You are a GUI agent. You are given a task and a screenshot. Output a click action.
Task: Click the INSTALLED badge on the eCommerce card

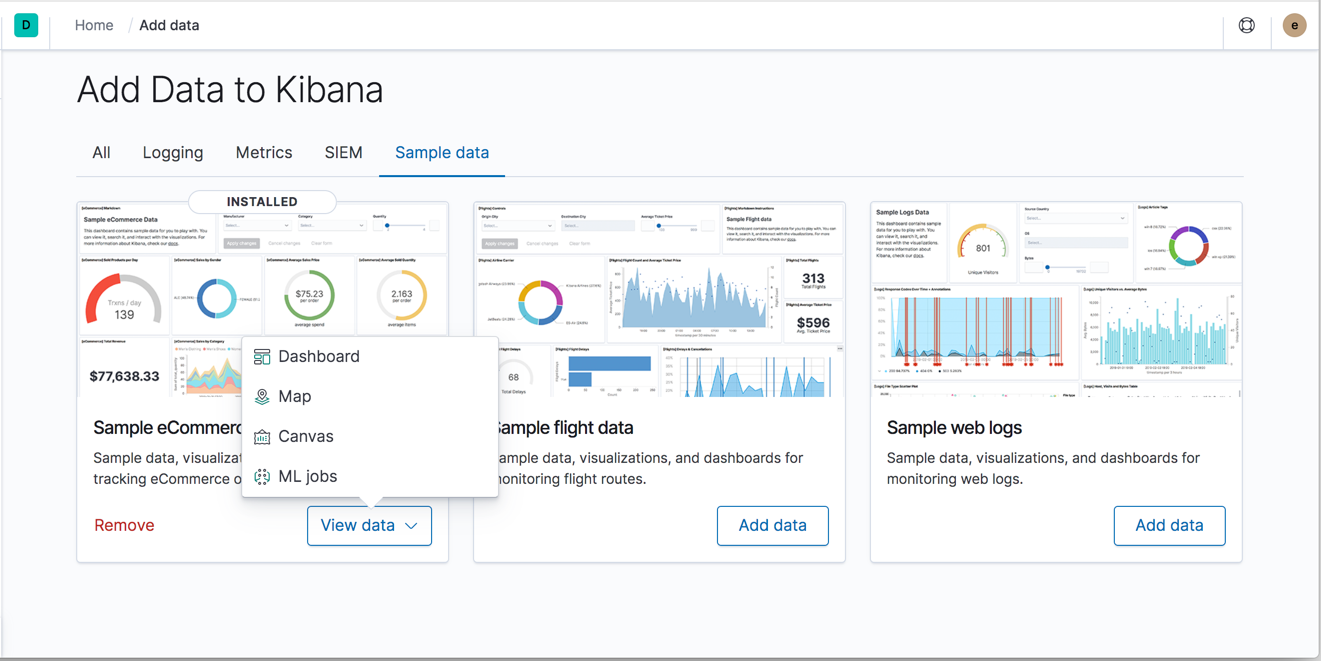click(262, 201)
